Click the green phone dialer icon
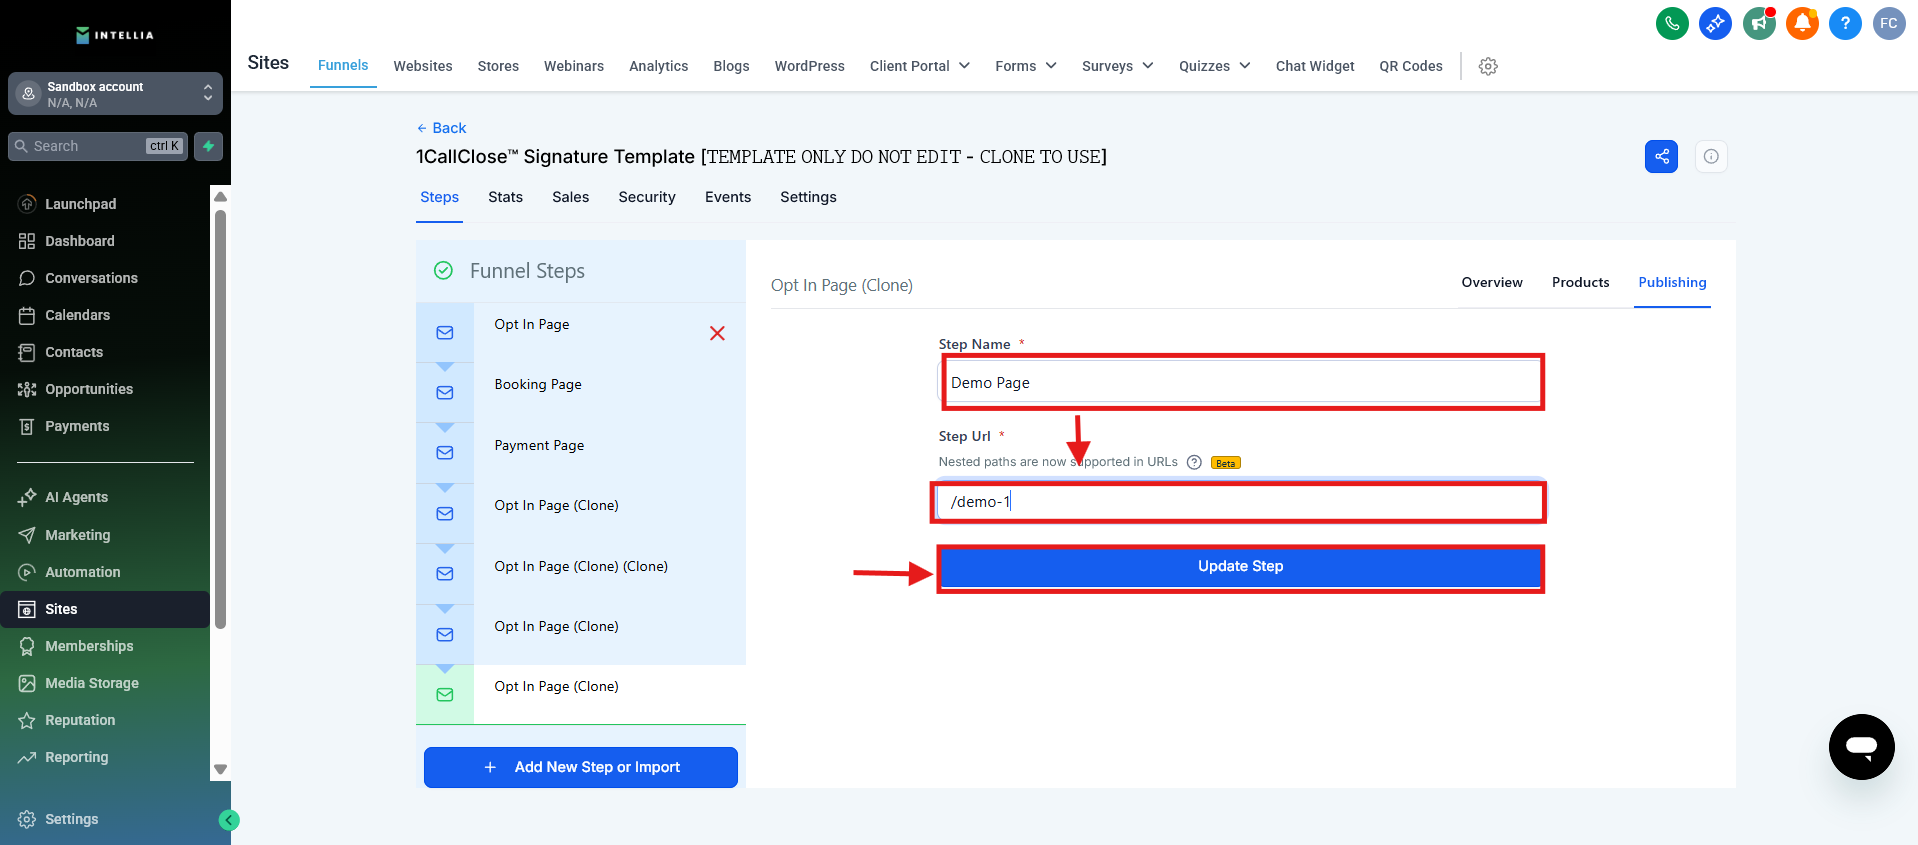 click(1672, 23)
